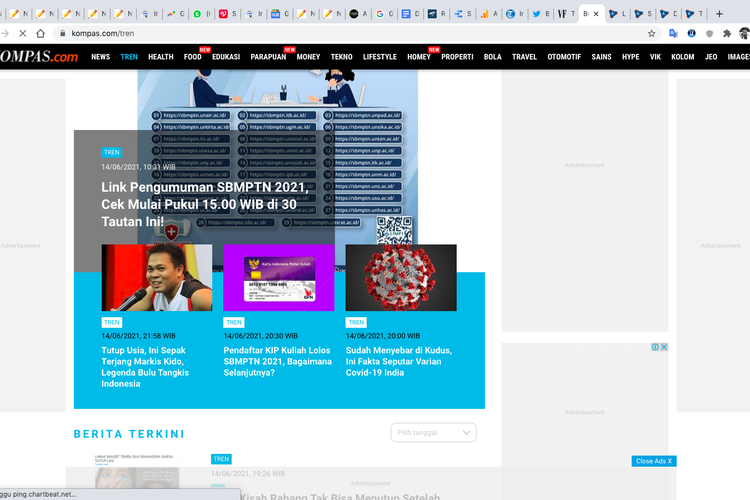Screen dimensions: 750x500
Task: Open the Extensions puzzle piece menu
Action: click(x=727, y=33)
